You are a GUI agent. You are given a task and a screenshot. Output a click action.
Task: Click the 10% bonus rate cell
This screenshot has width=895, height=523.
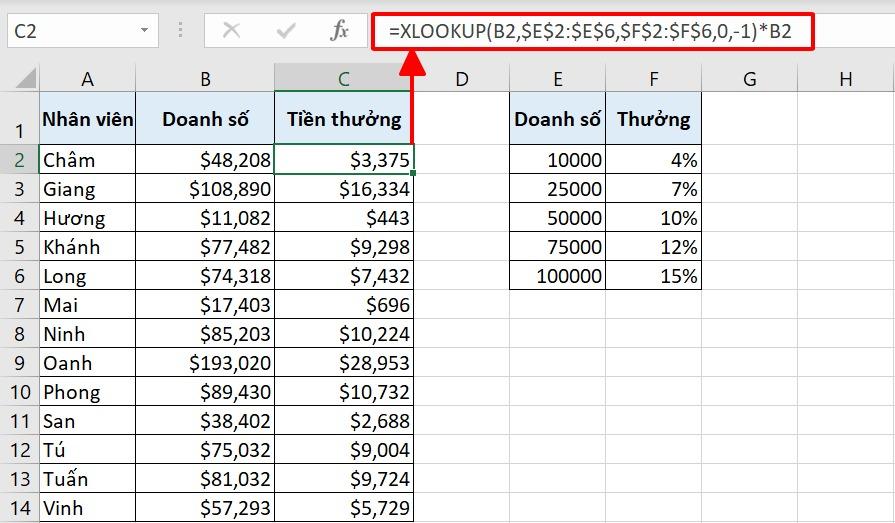coord(654,218)
